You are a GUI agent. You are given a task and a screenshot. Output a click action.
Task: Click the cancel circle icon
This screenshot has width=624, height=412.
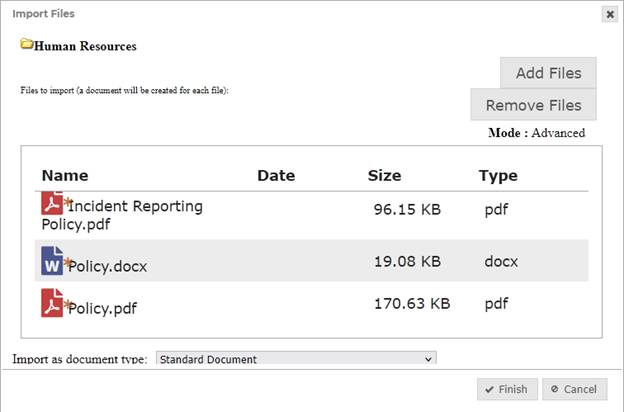point(554,389)
